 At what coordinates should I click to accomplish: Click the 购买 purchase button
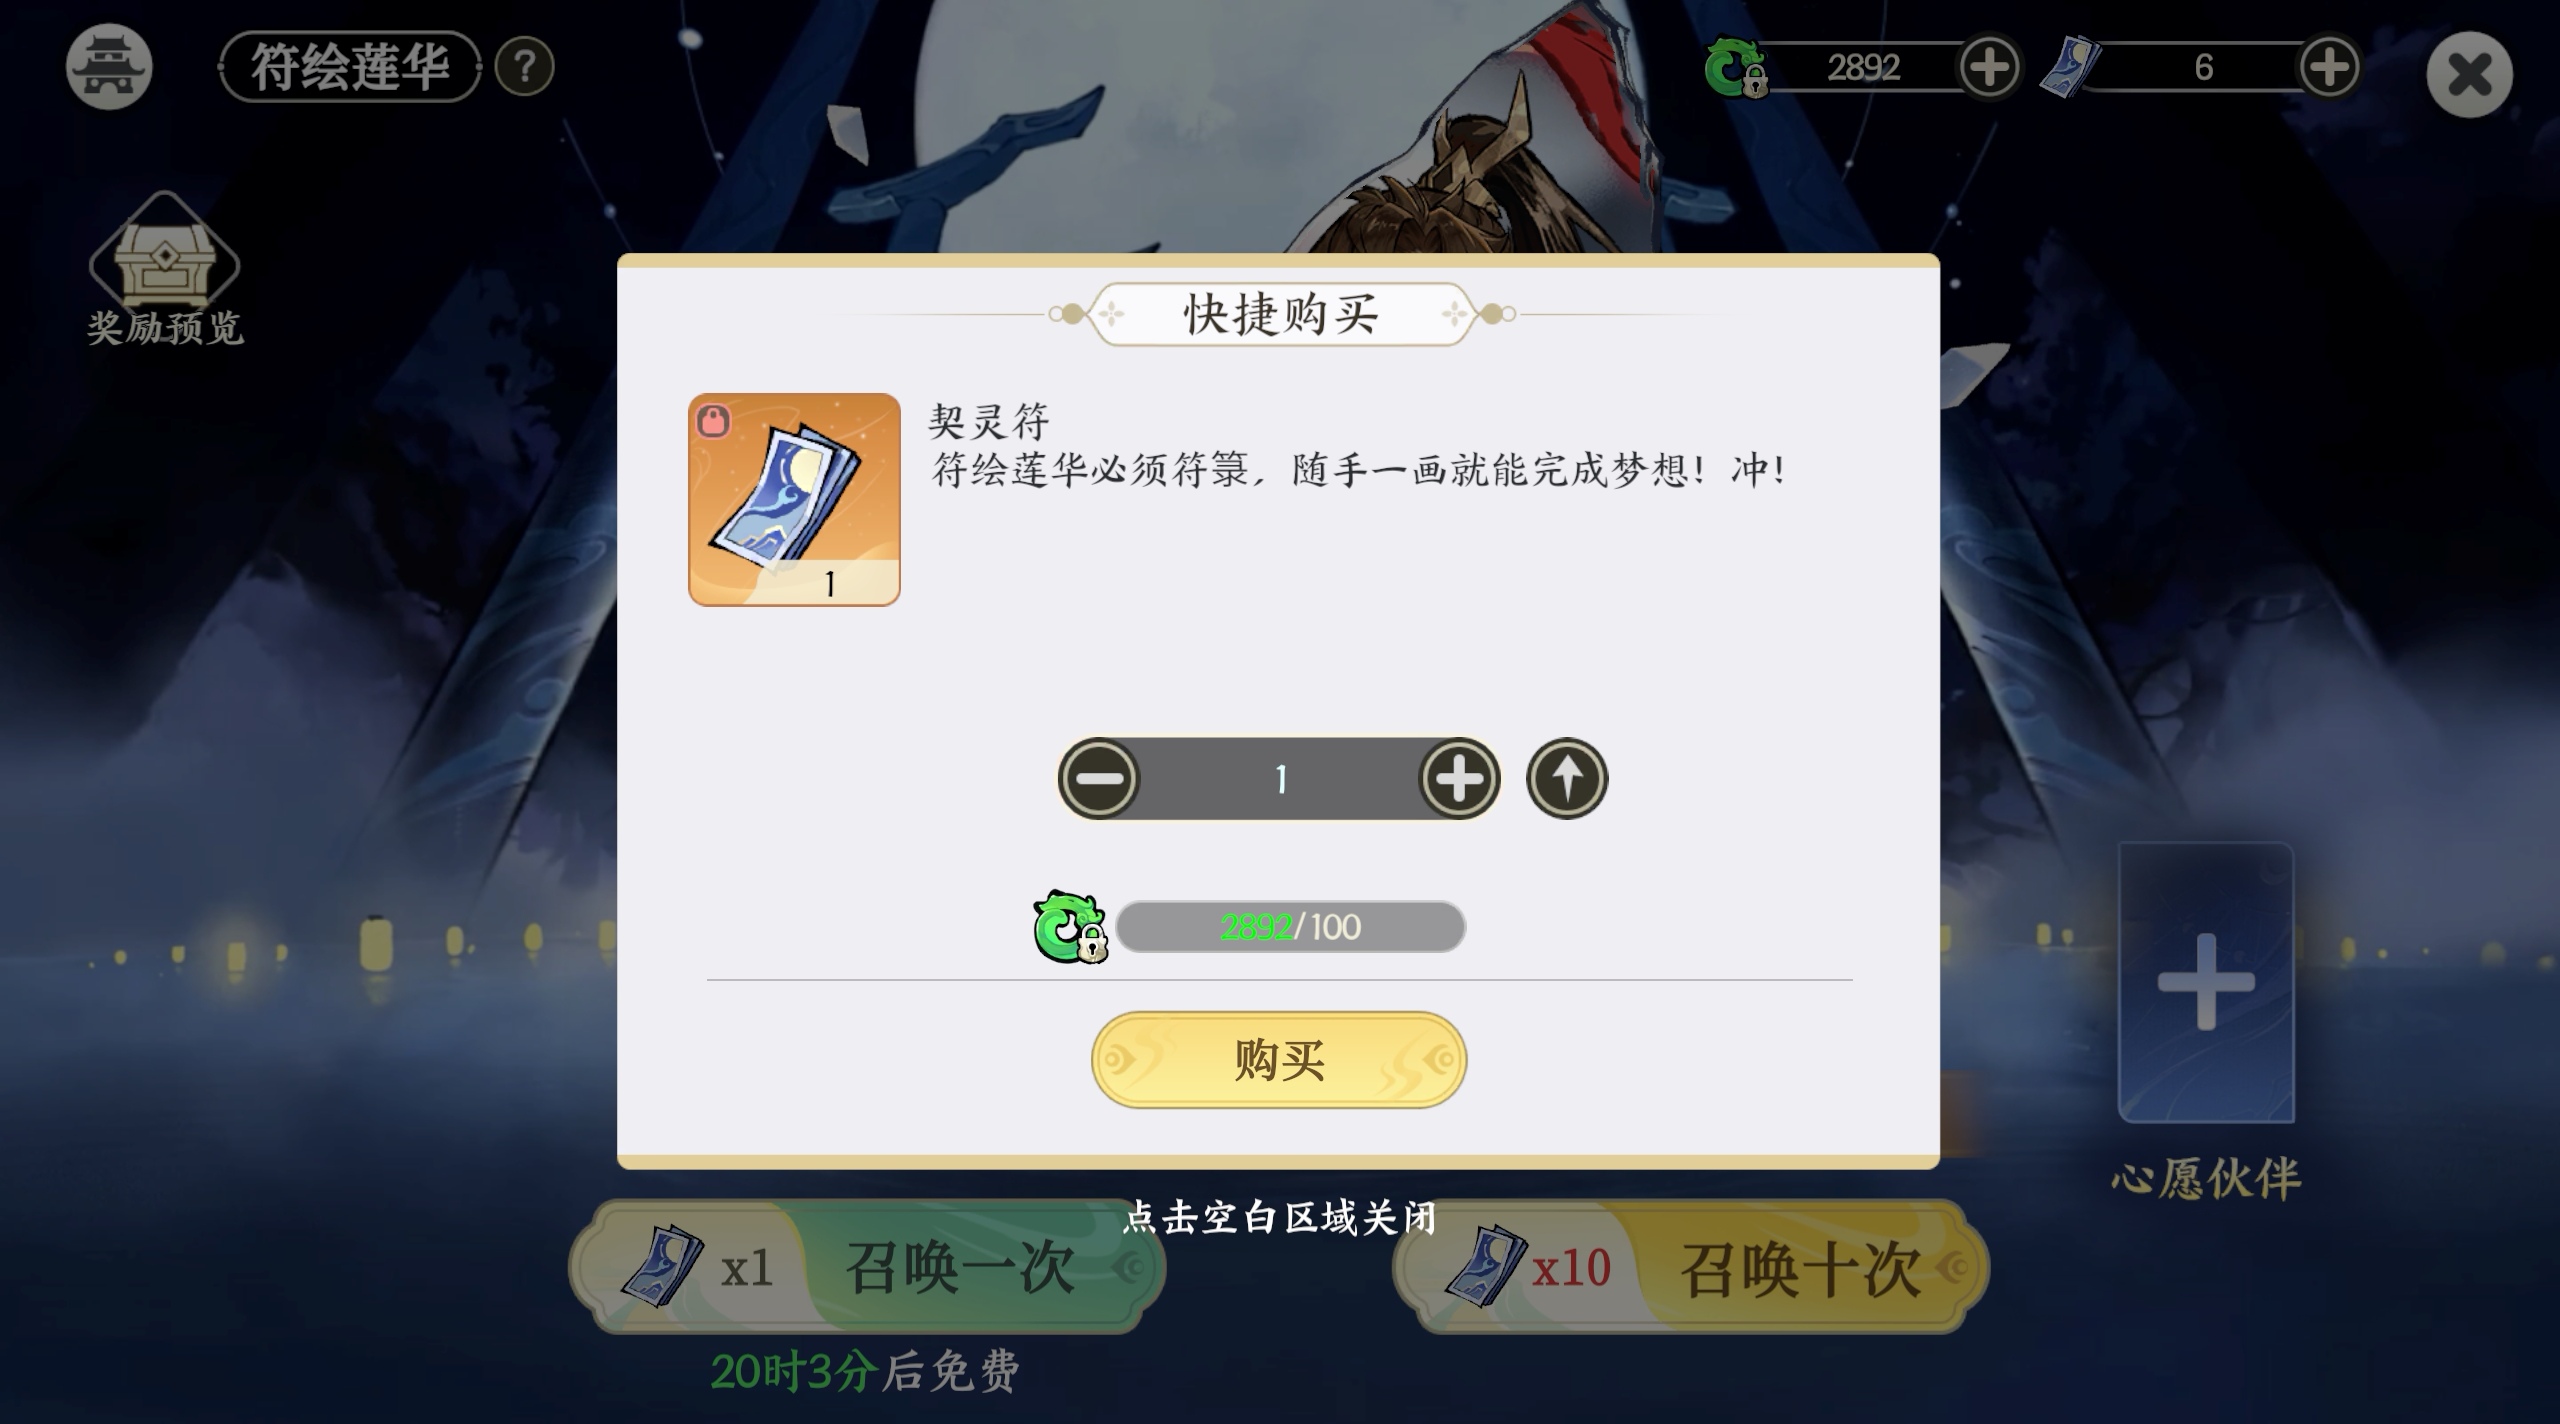point(1279,1060)
